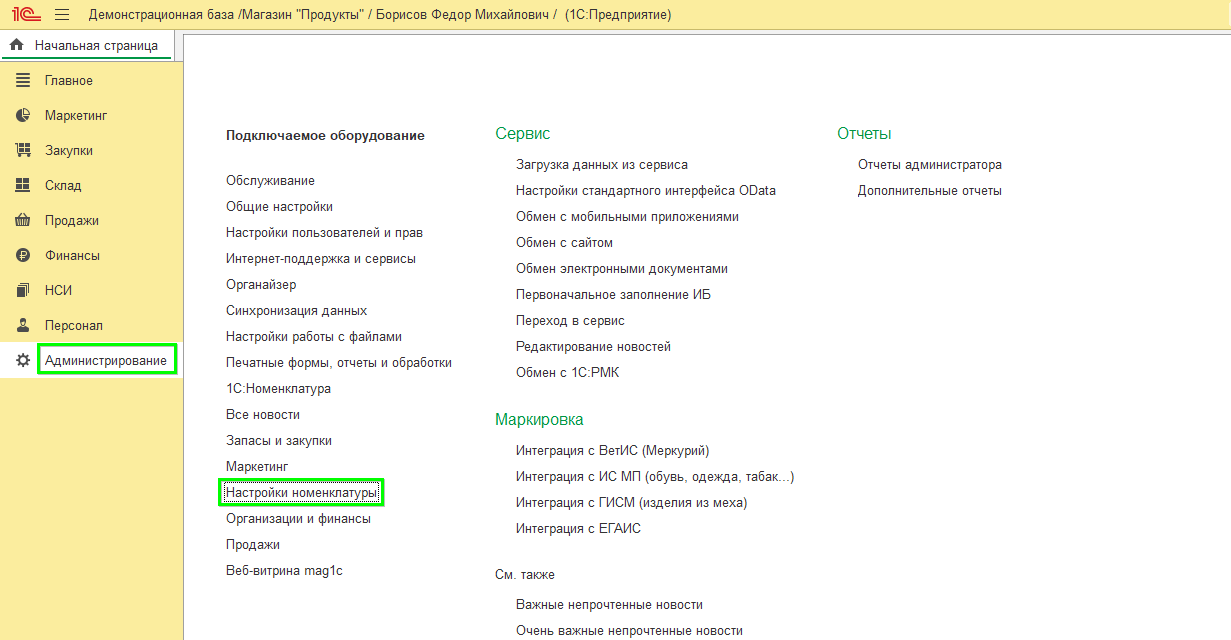Viewport: 1231px width, 640px height.
Task: Open the Продажи section in the sidebar
Action: click(72, 220)
